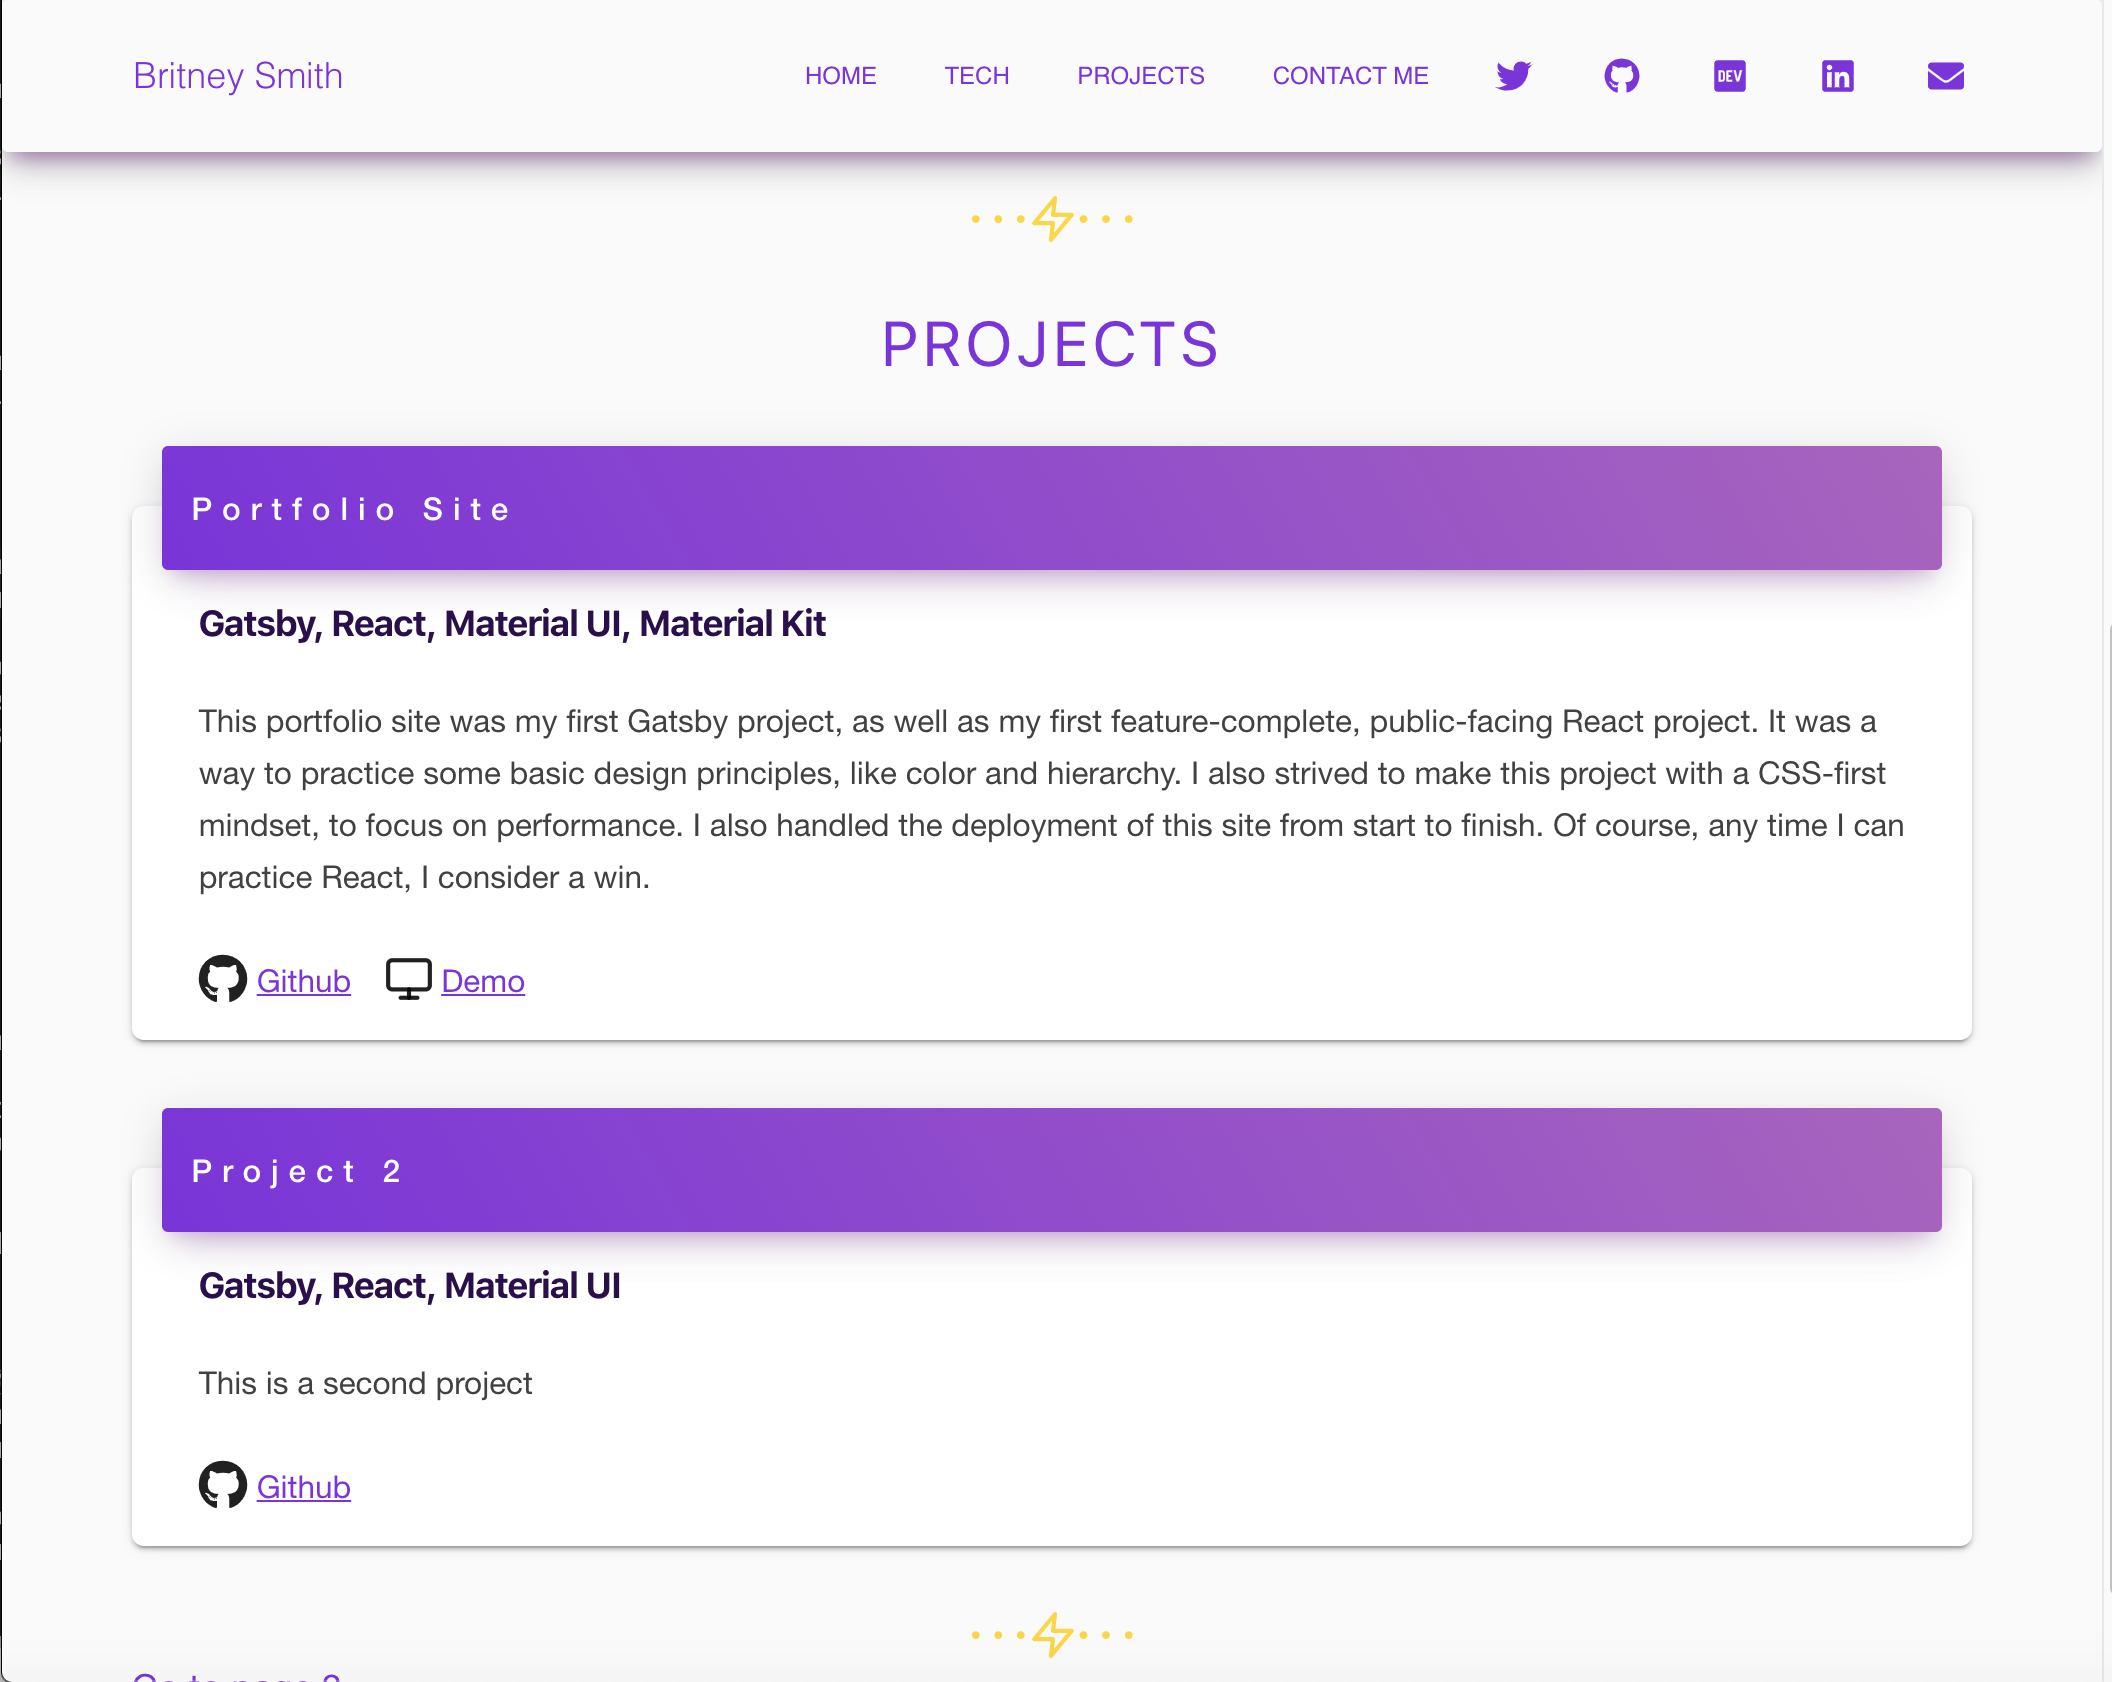
Task: Open the Portfolio Site Demo link
Action: click(x=482, y=981)
